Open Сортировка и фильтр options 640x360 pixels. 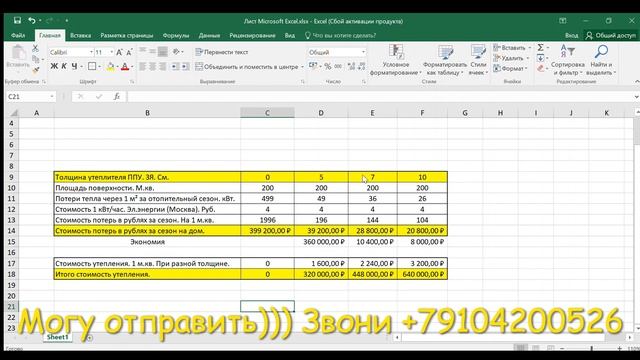(567, 60)
